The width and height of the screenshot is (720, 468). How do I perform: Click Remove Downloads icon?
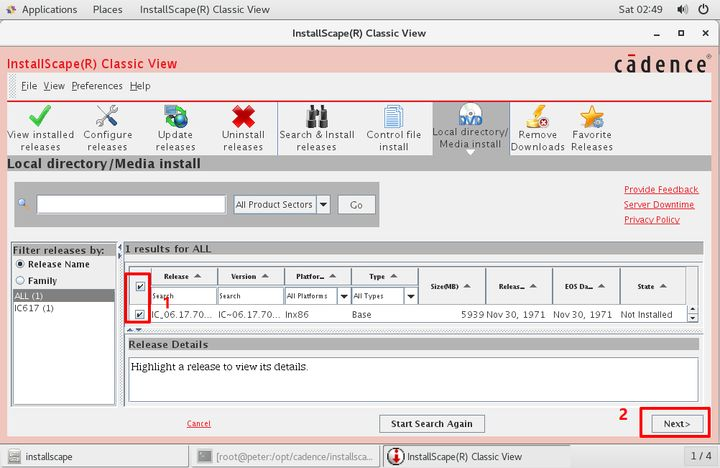[x=538, y=128]
